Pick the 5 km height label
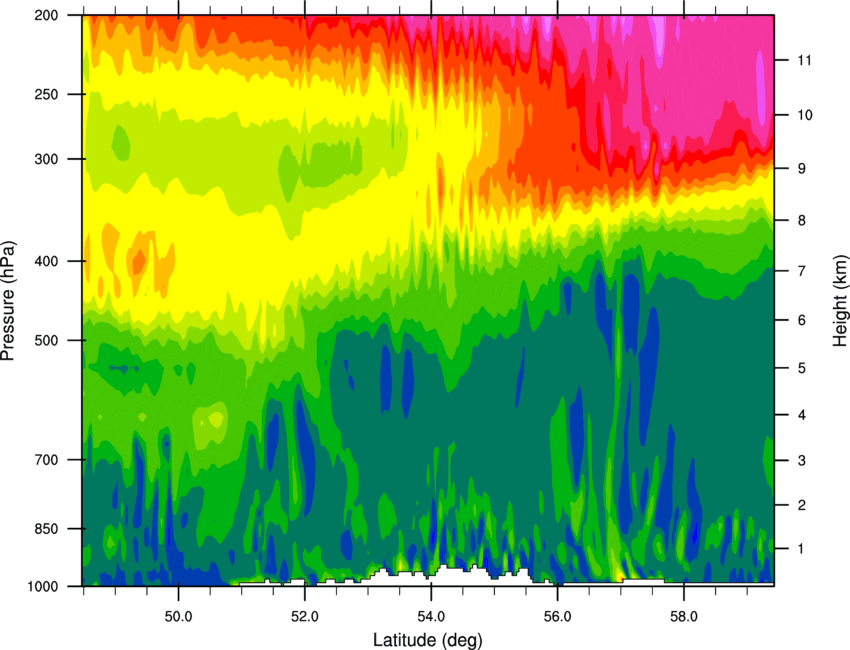The width and height of the screenshot is (850, 650). (802, 368)
